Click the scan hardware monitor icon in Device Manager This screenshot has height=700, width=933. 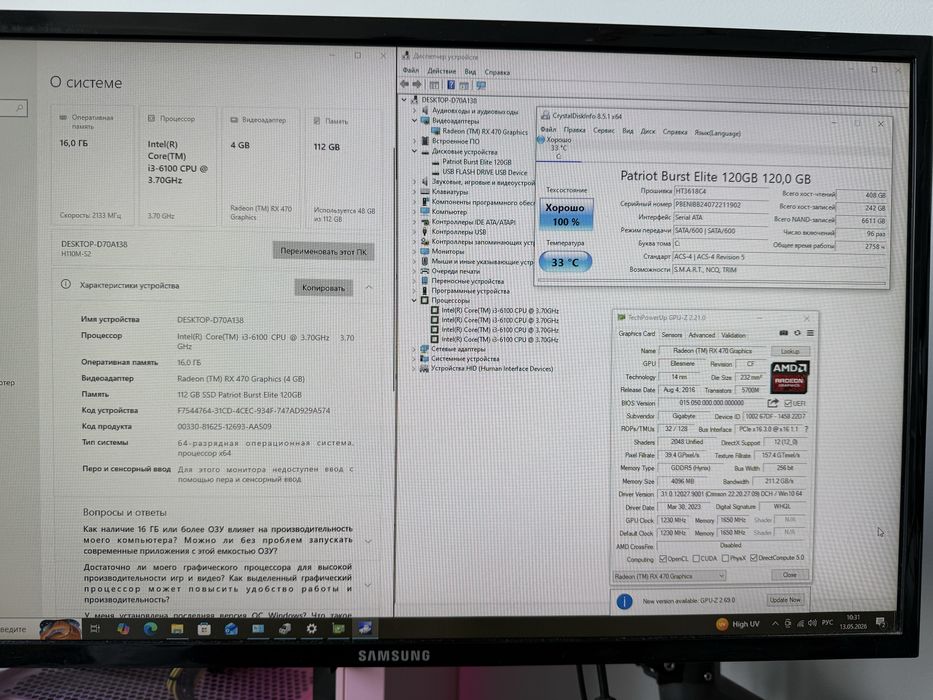[x=481, y=86]
